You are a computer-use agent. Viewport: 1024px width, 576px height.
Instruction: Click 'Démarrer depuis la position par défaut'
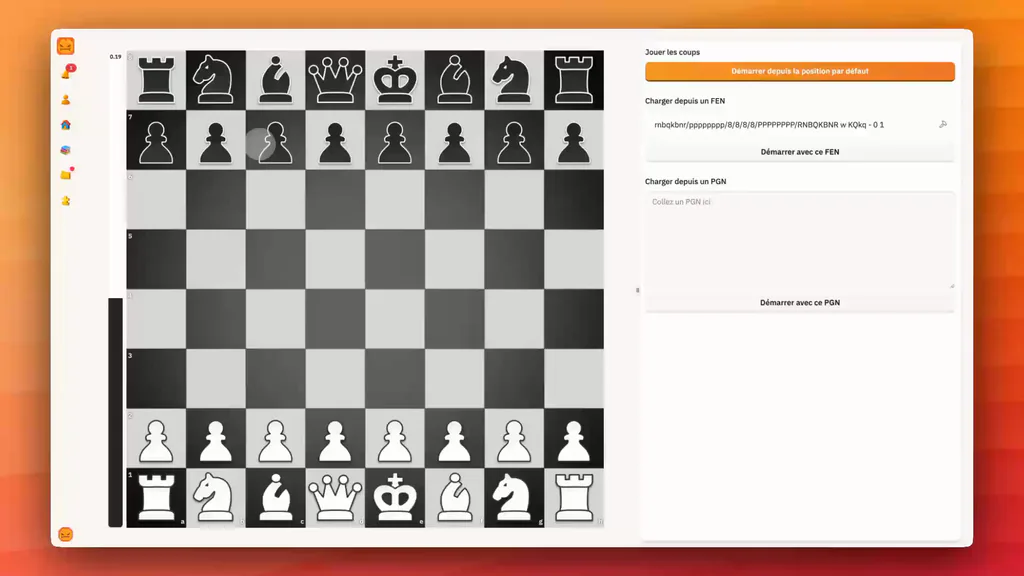point(800,71)
